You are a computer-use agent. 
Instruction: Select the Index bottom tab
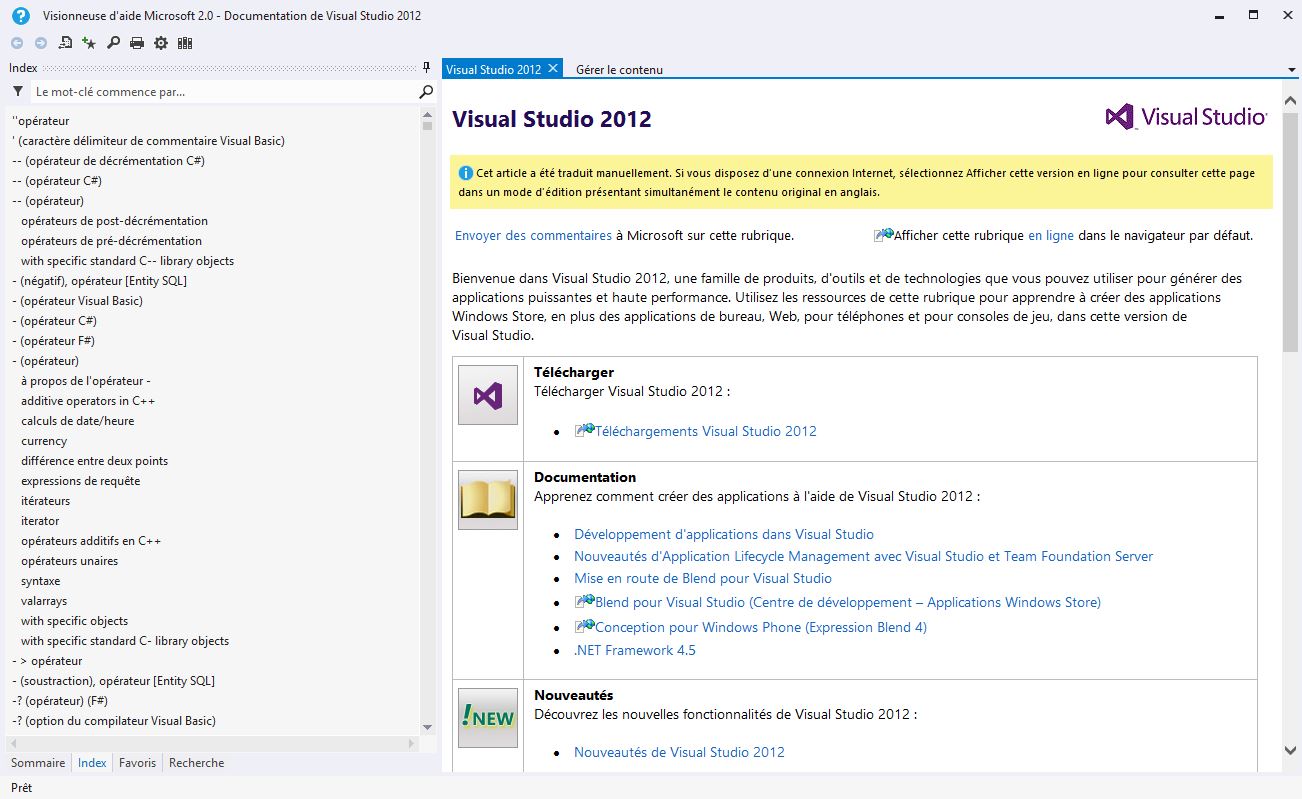tap(92, 762)
